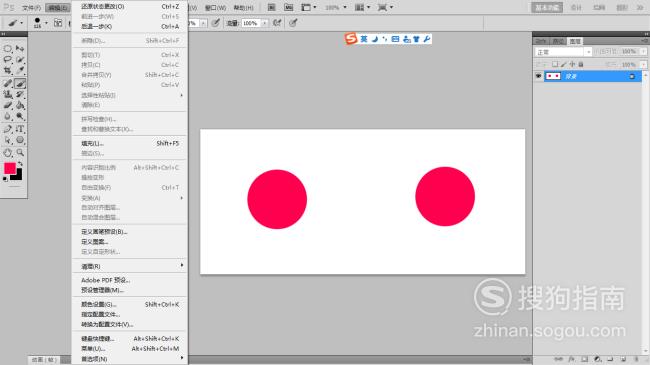Screen dimensions: 650x365
Task: Open the screen mode dropdown
Action: coord(386,7)
